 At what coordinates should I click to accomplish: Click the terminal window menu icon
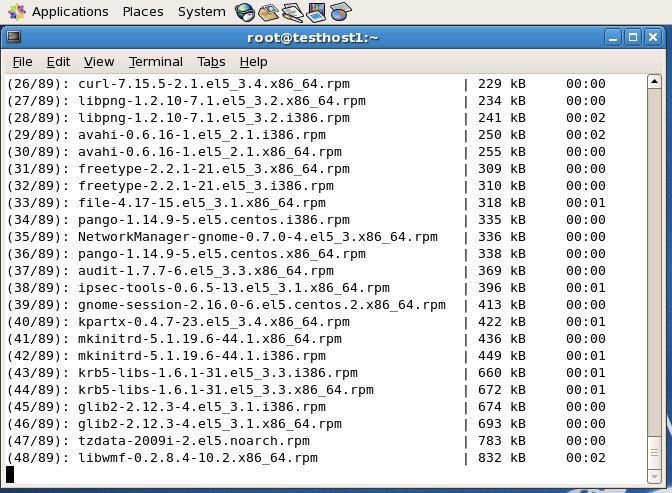point(12,37)
